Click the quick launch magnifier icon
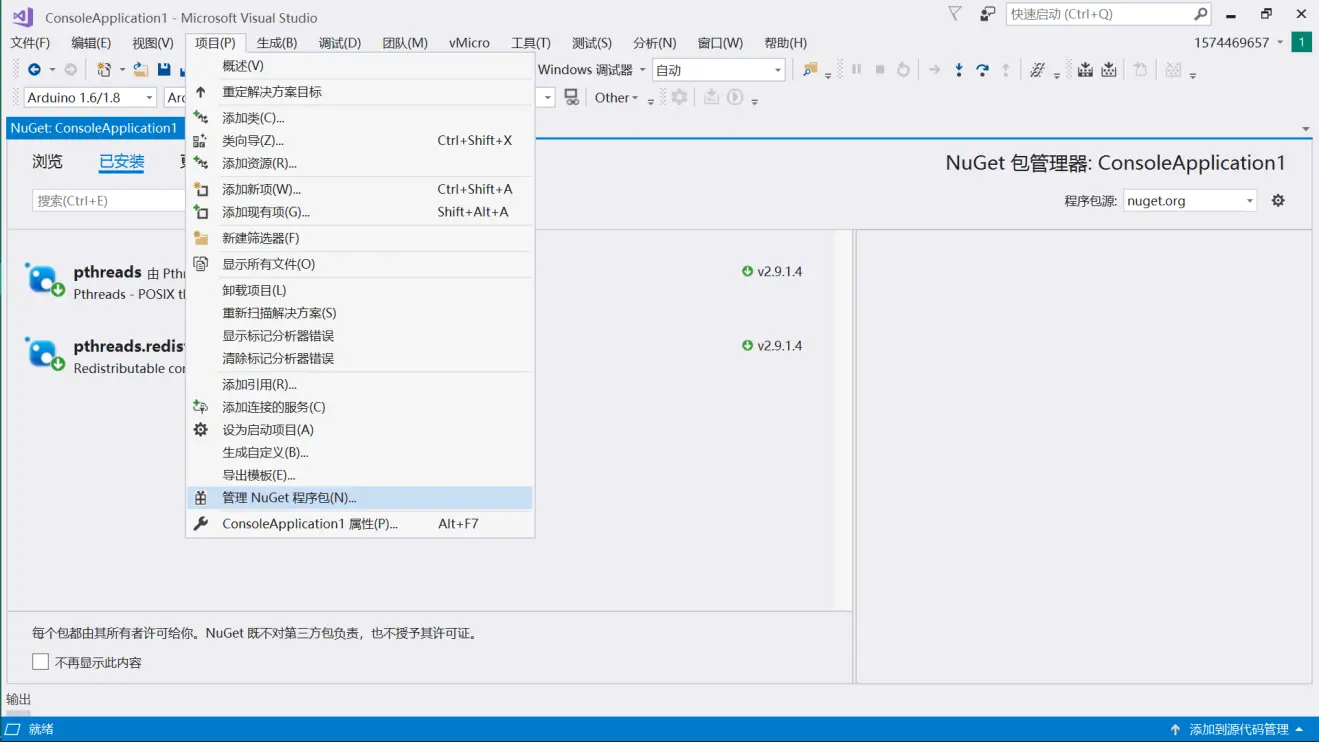Screen dimensions: 1319x742 [x=1200, y=14]
